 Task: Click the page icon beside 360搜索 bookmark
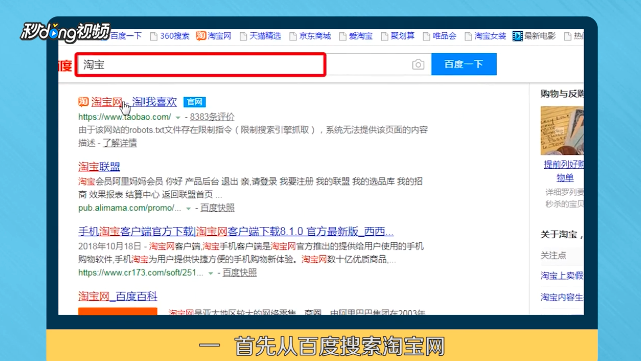(x=154, y=36)
